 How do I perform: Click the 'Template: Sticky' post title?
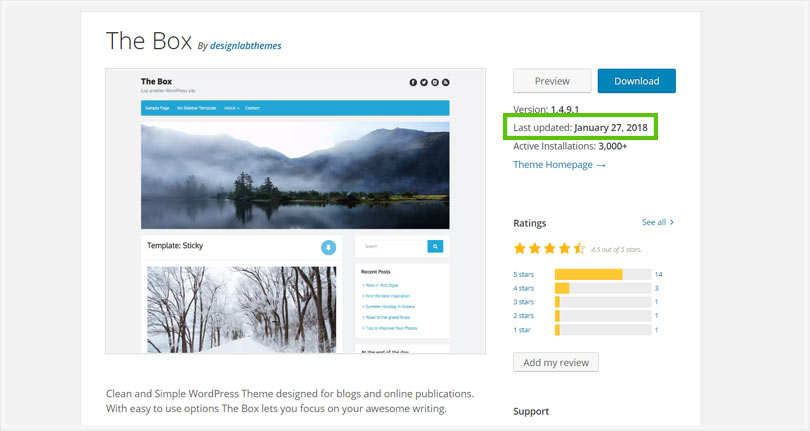[175, 245]
